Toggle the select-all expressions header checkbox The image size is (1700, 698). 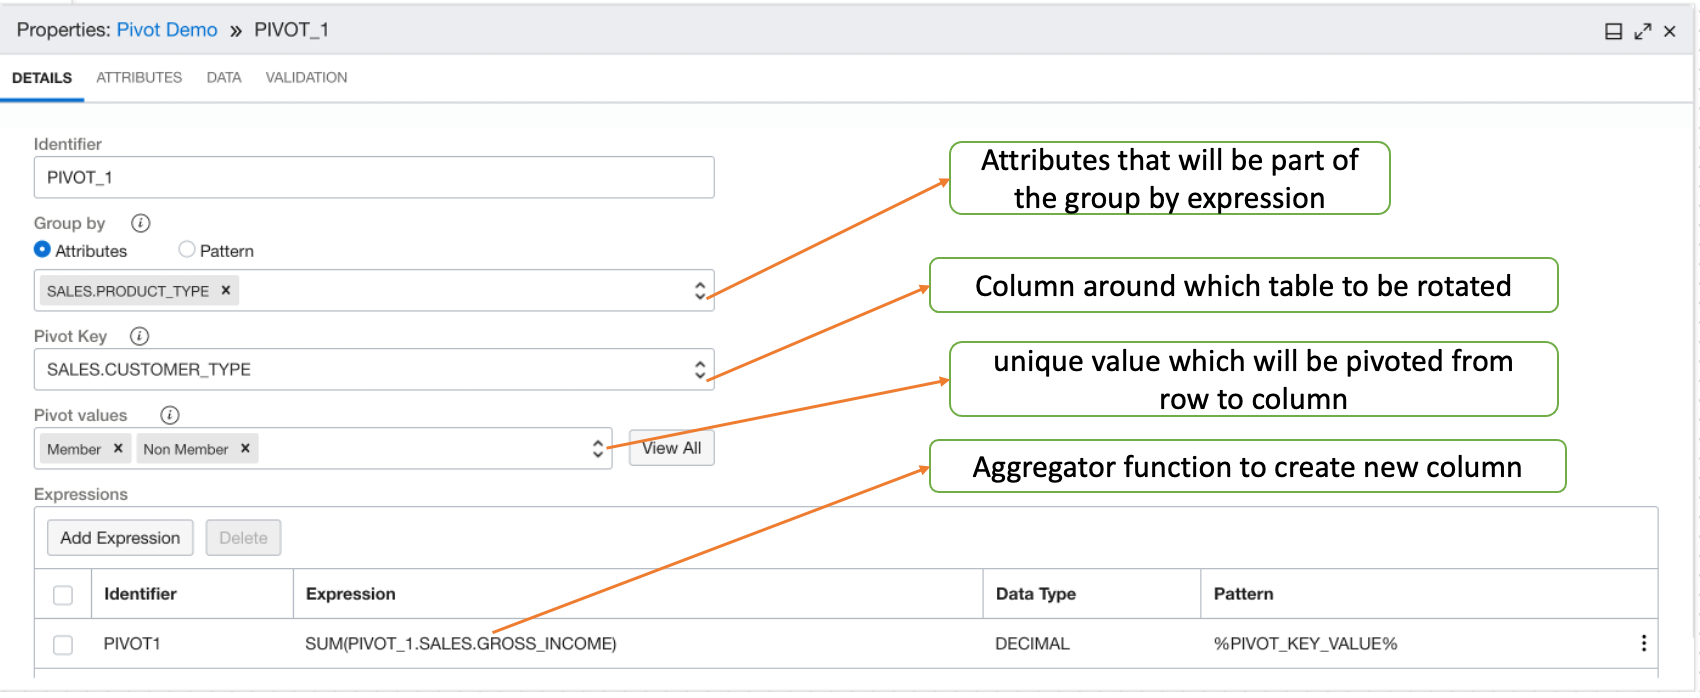[x=63, y=595]
